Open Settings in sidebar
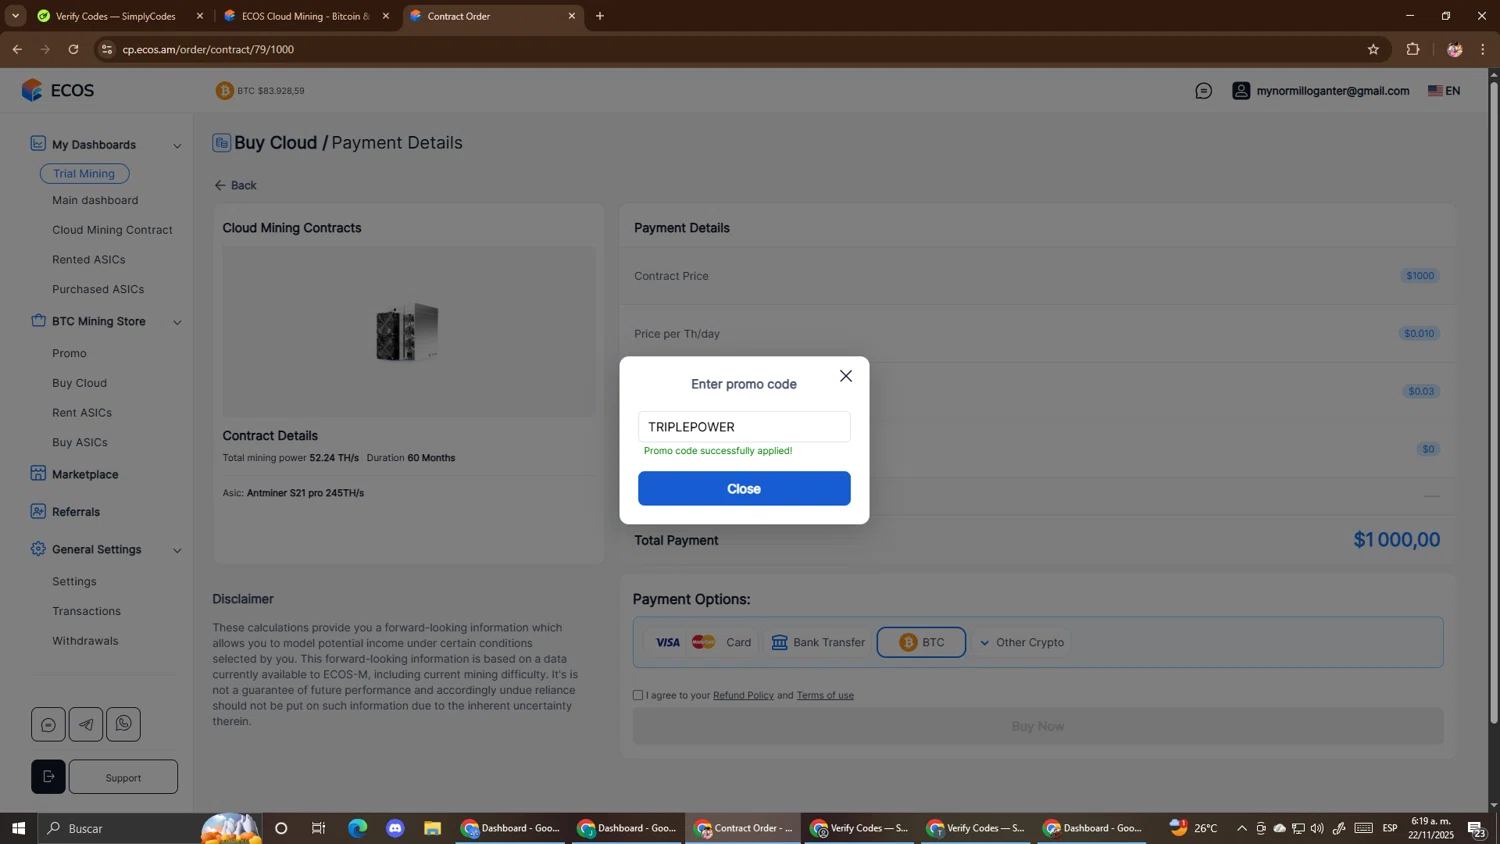Image resolution: width=1500 pixels, height=844 pixels. (x=74, y=581)
